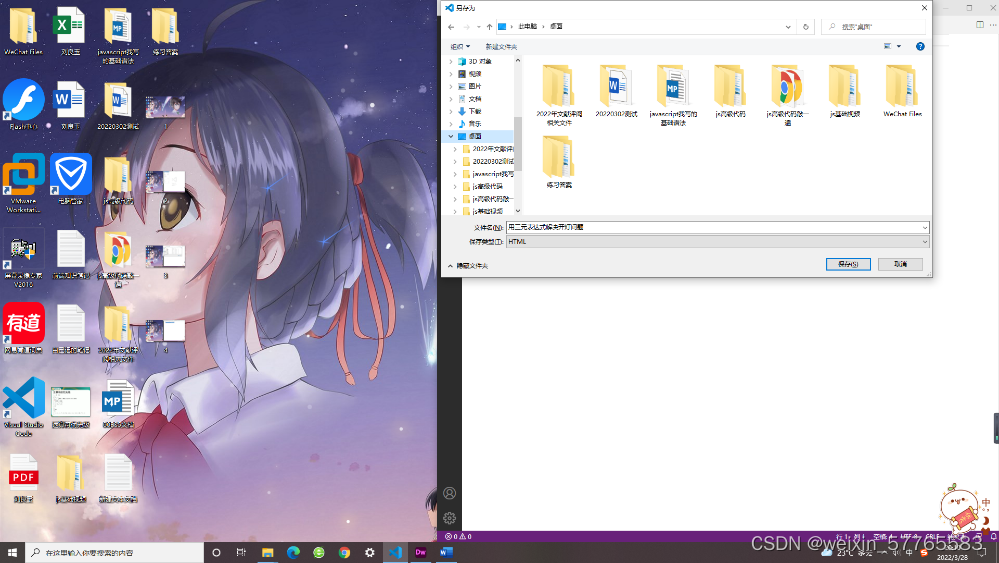Close the Save As dialog
The image size is (999, 563).
924,8
